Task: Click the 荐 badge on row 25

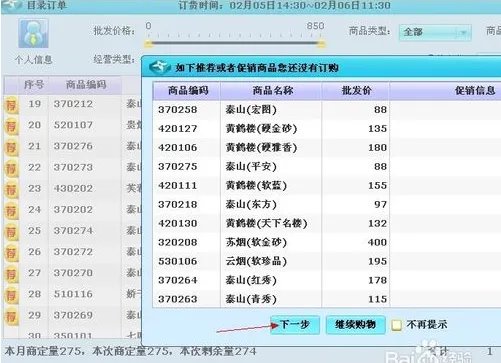Action: [x=11, y=232]
